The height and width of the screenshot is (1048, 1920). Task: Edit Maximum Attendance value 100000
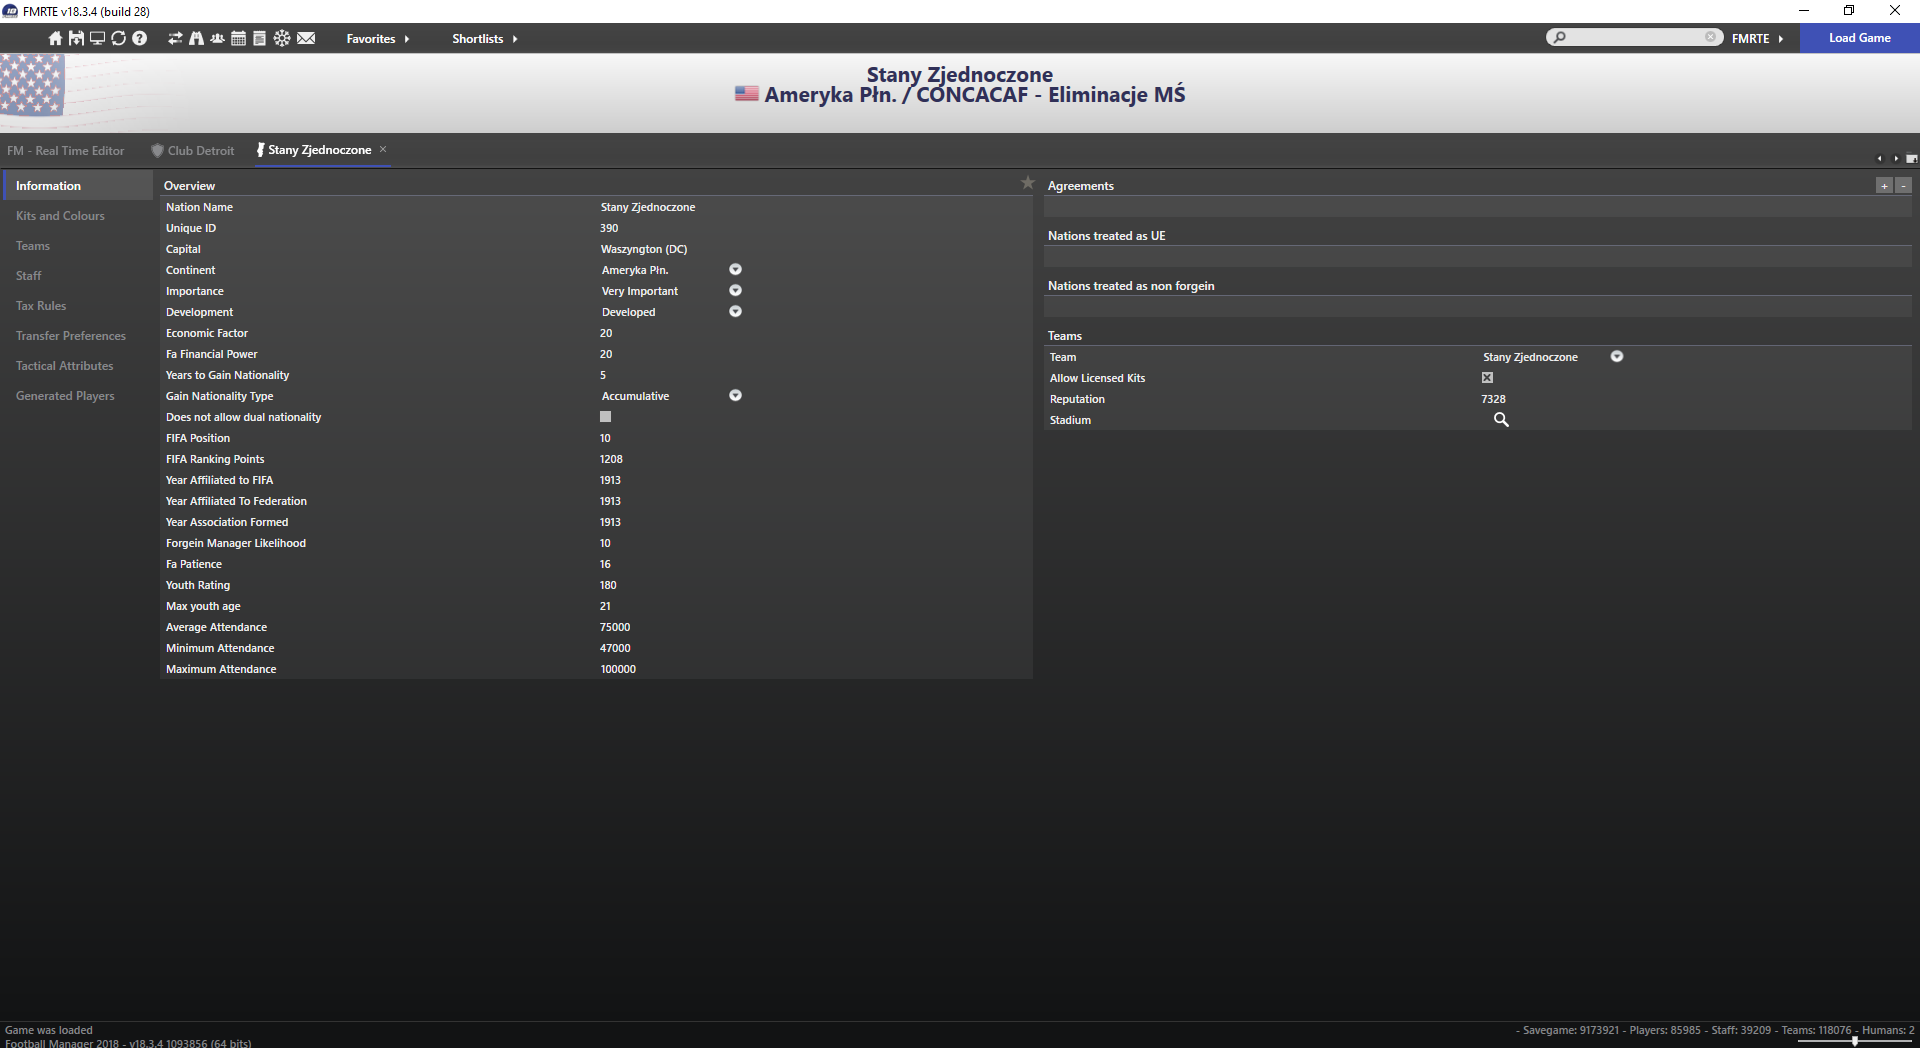(x=618, y=669)
